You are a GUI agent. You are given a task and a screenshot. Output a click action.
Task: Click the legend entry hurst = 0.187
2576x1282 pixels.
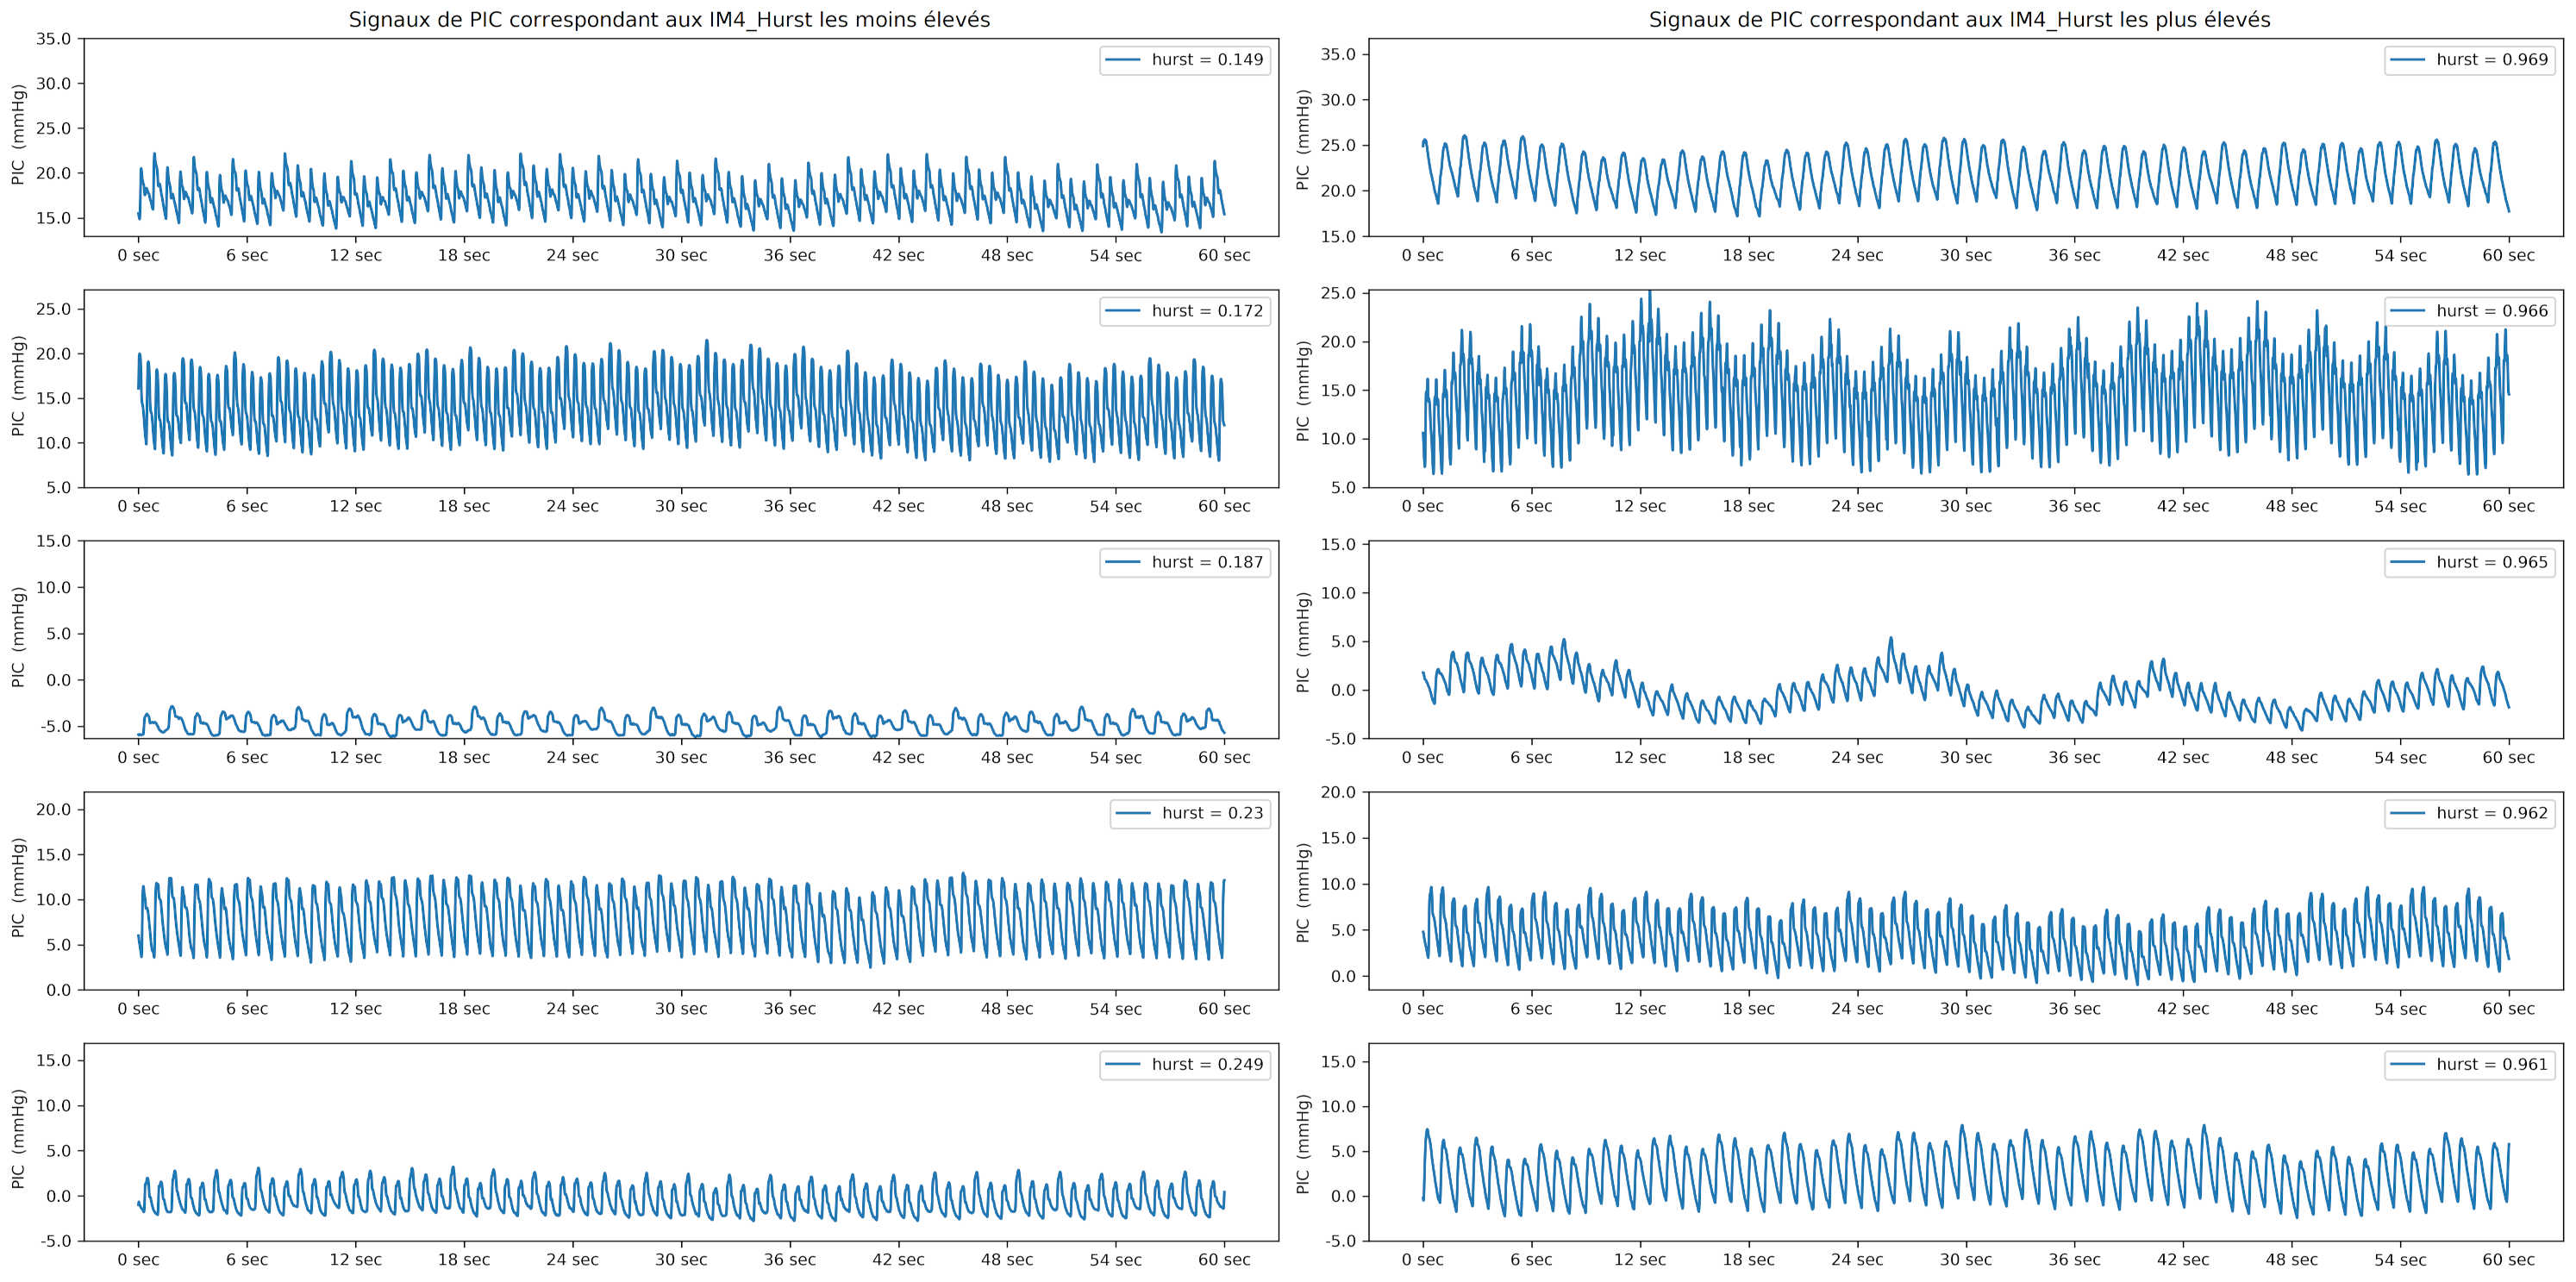click(1207, 562)
